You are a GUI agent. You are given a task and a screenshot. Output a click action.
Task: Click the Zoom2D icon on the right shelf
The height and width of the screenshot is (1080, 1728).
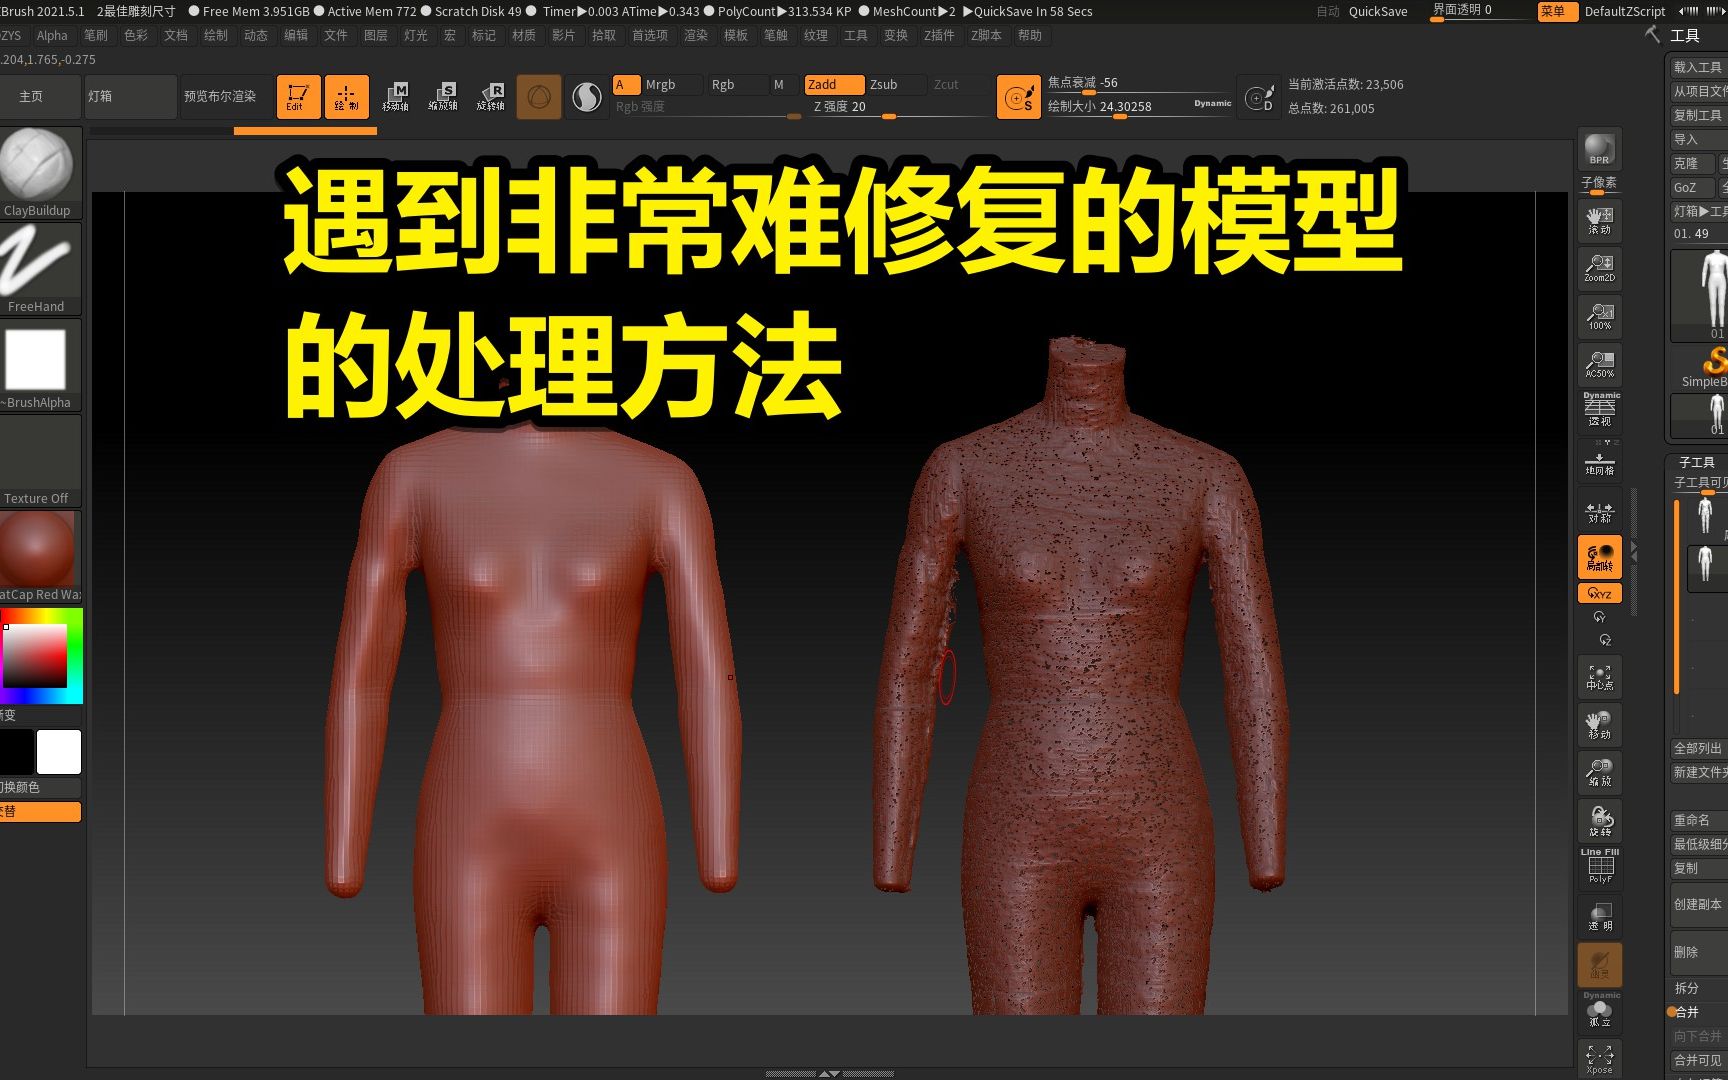(x=1598, y=267)
